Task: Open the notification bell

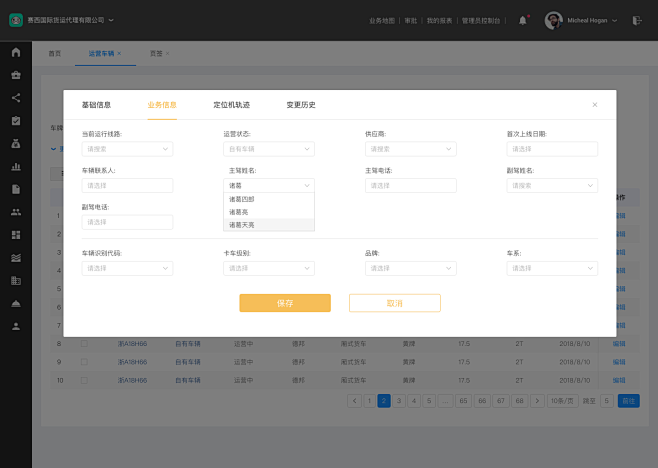Action: [522, 20]
